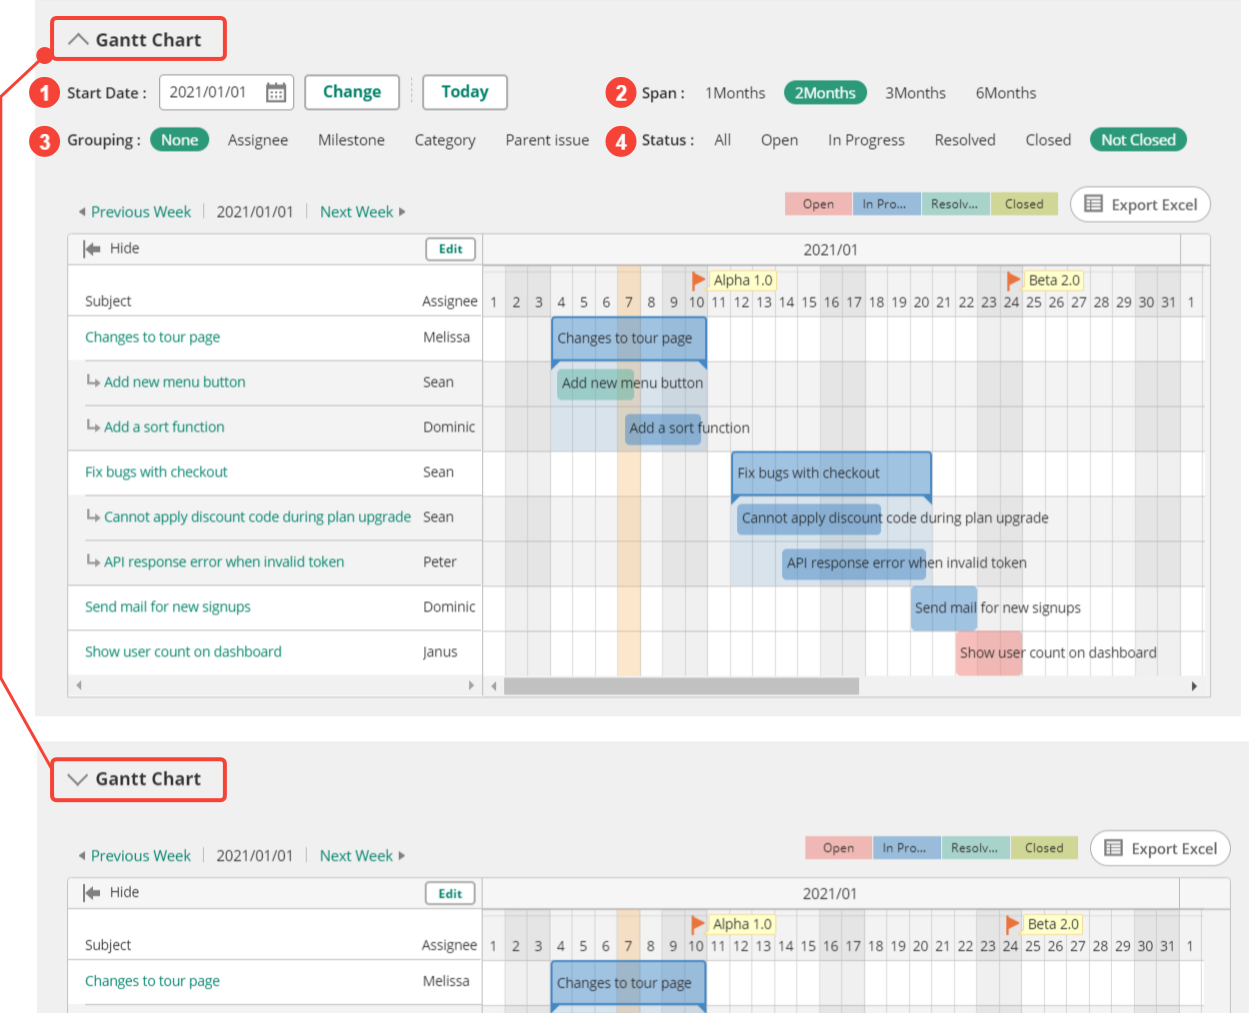Click the Edit button in upper chart
This screenshot has width=1249, height=1014.
click(451, 249)
